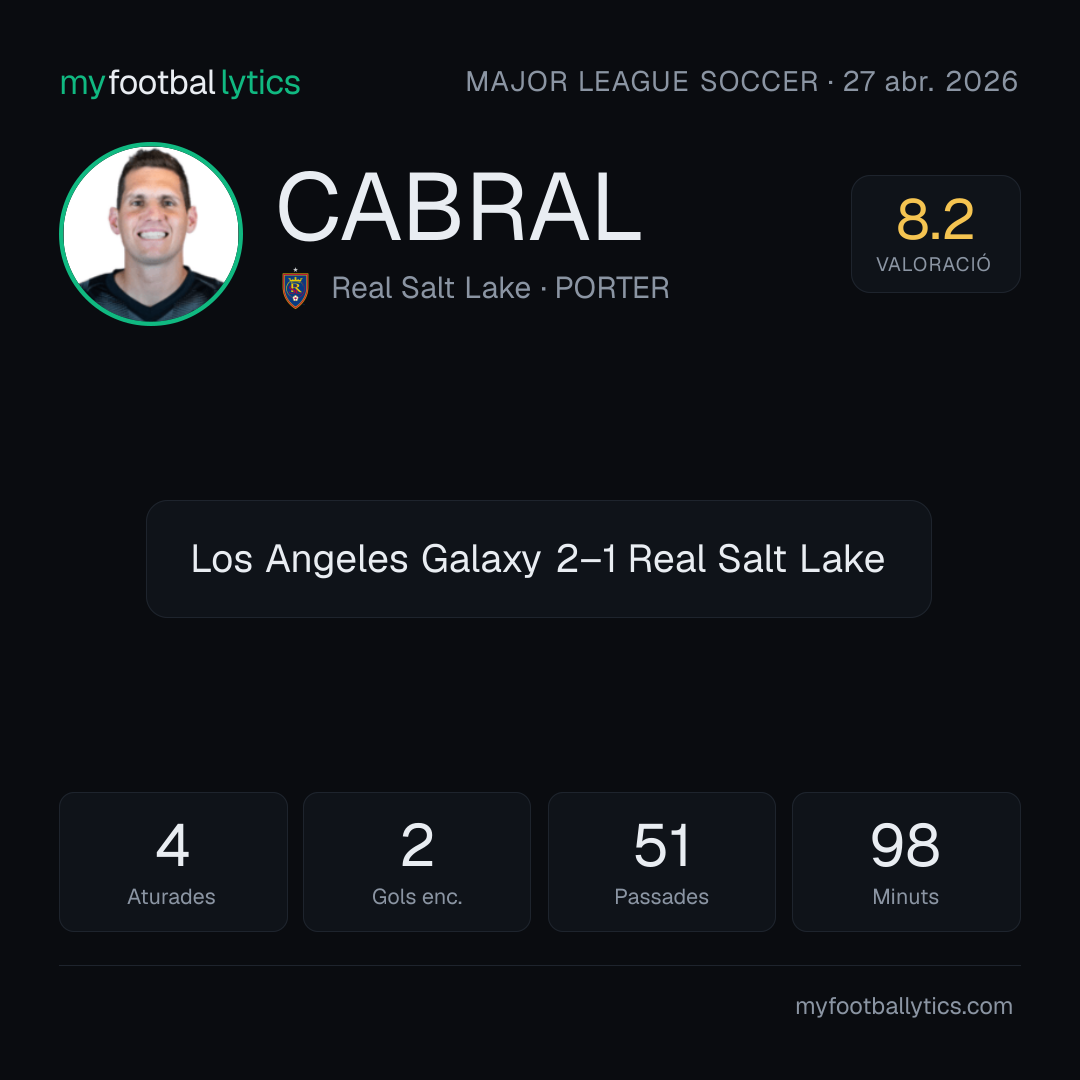Click the number 51 passes value

coord(661,845)
